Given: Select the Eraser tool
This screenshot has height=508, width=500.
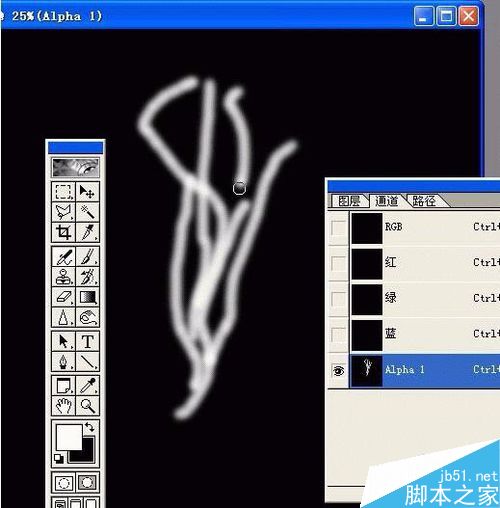Looking at the screenshot, I should point(63,297).
